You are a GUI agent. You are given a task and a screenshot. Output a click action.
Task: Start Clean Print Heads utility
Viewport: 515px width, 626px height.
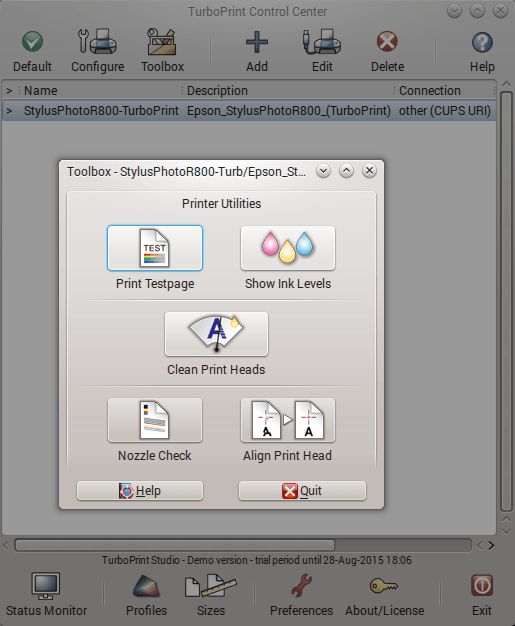pyautogui.click(x=216, y=334)
